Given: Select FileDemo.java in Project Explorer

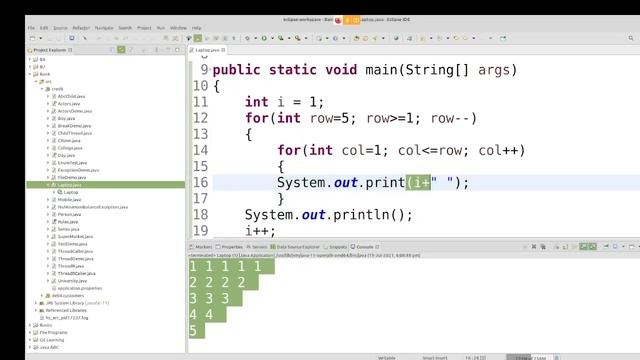Looking at the screenshot, I should point(72,178).
